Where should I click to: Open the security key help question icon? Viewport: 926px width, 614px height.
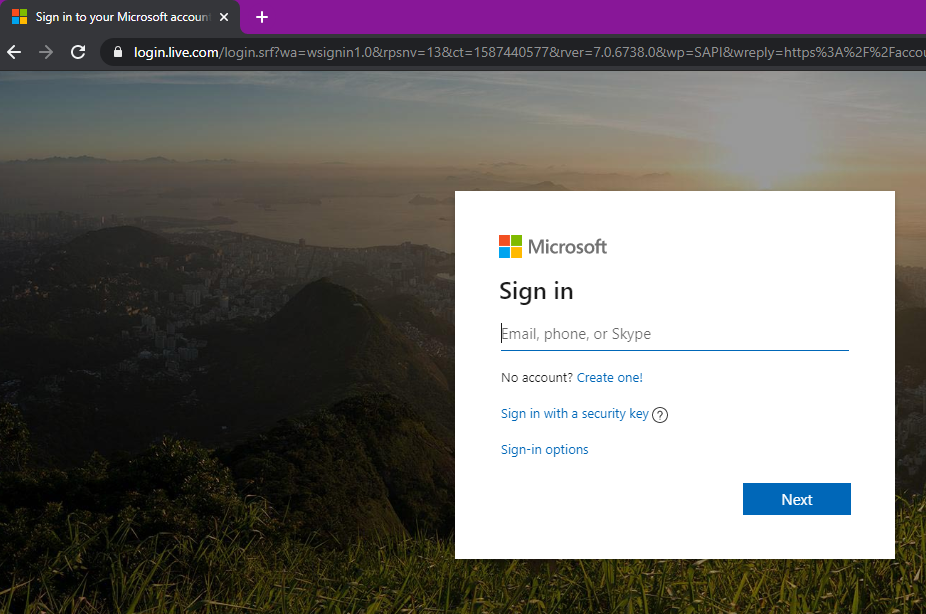click(660, 415)
